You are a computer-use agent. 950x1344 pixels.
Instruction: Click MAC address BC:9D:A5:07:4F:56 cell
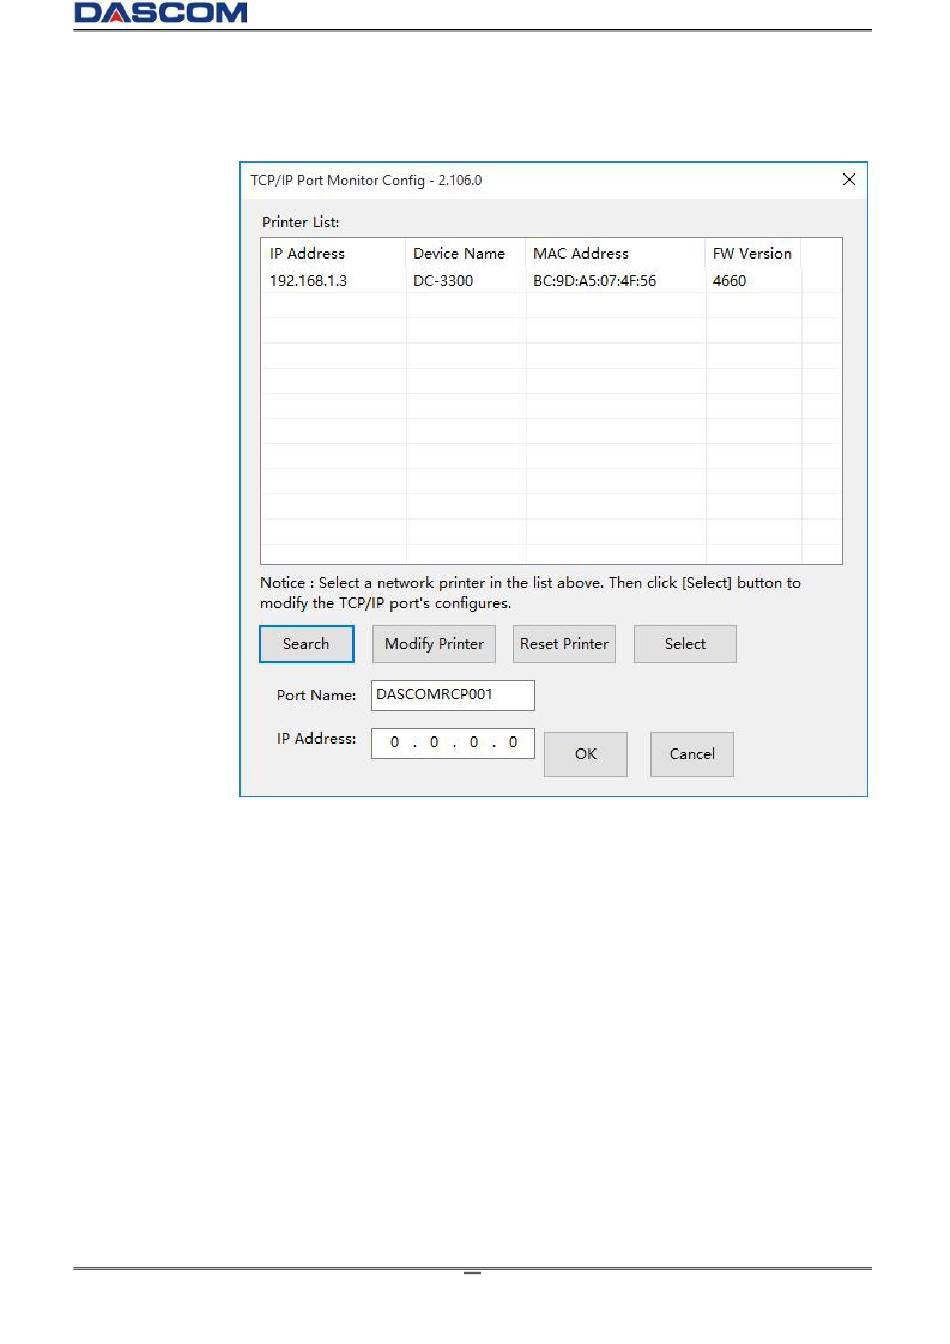click(x=595, y=281)
